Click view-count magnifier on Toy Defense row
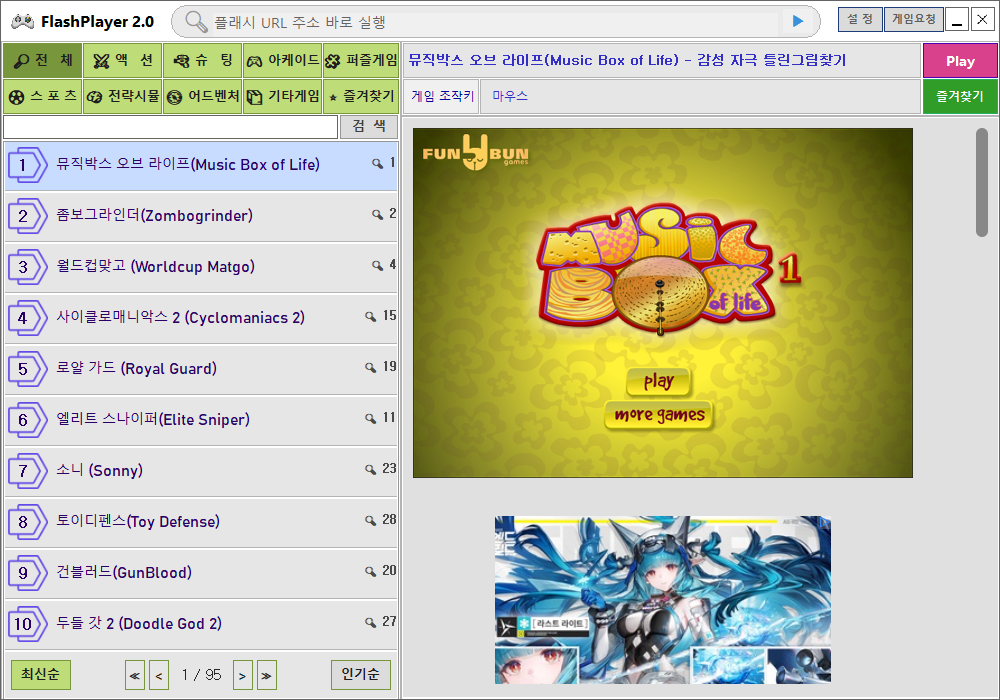This screenshot has height=700, width=1000. tap(371, 521)
